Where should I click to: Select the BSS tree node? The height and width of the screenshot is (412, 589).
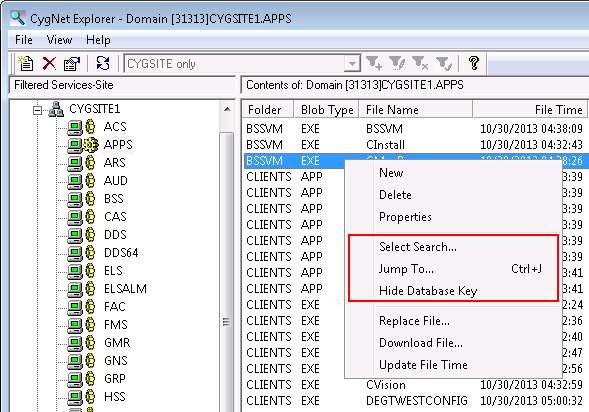coord(114,199)
